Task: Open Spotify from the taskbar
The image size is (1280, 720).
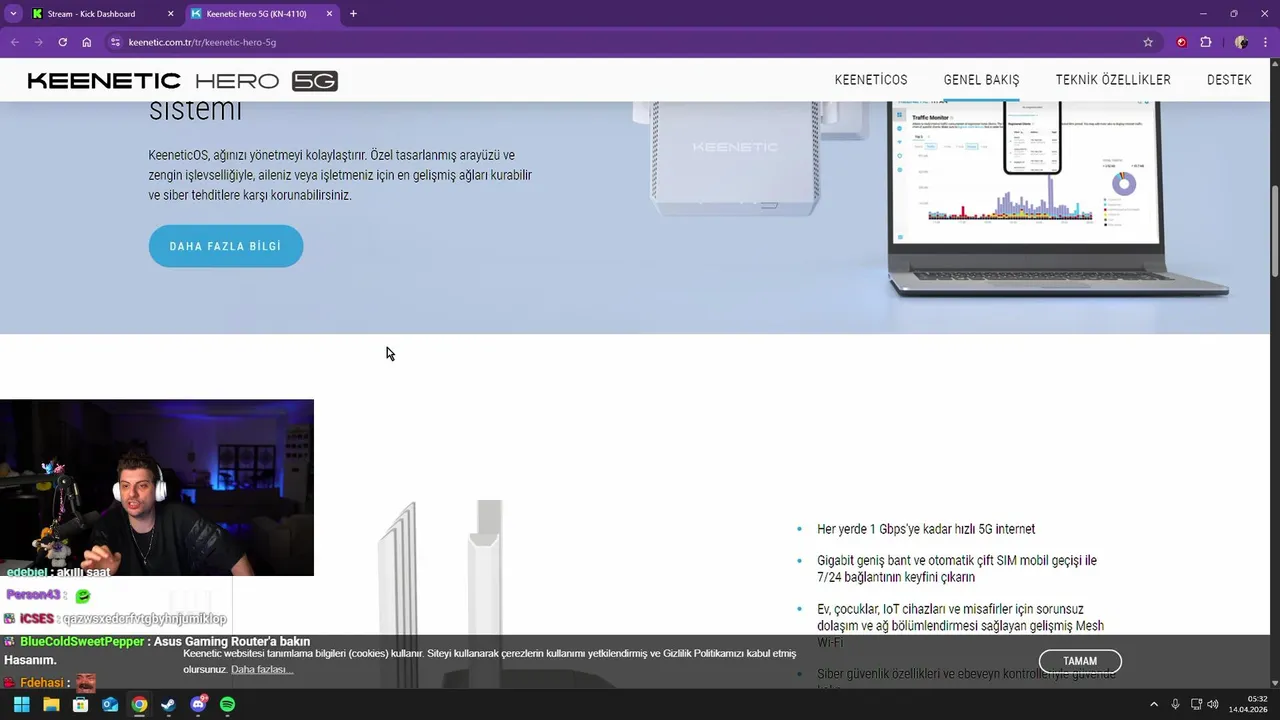Action: 227,704
